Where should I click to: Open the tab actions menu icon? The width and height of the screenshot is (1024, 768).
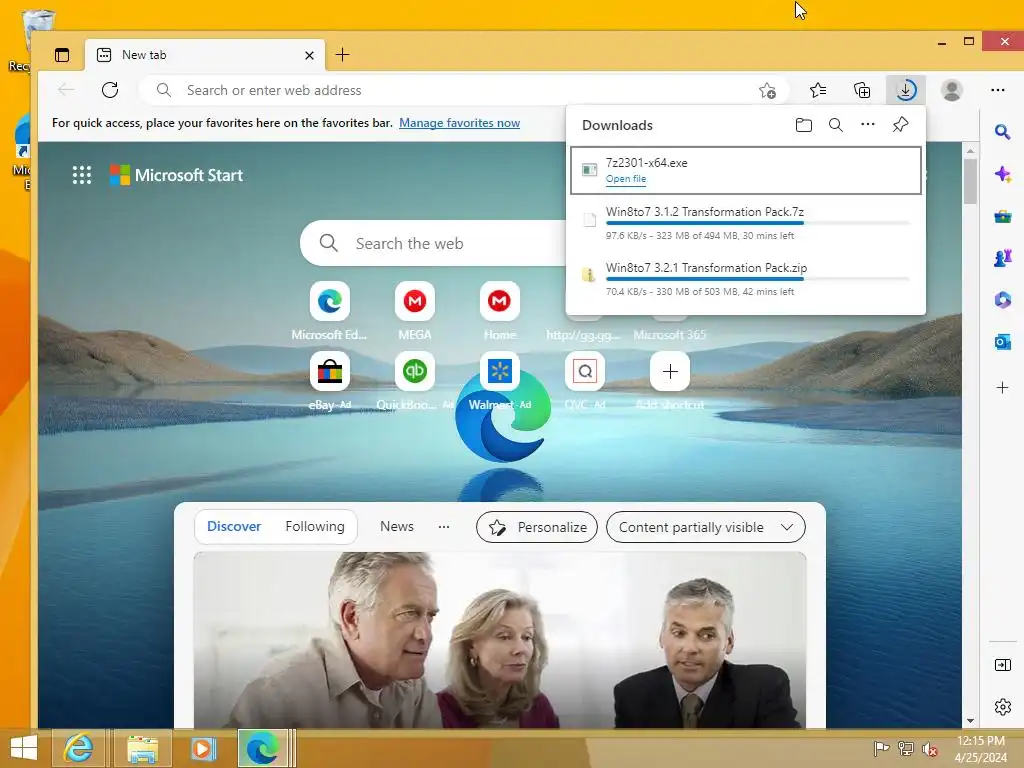coord(62,55)
